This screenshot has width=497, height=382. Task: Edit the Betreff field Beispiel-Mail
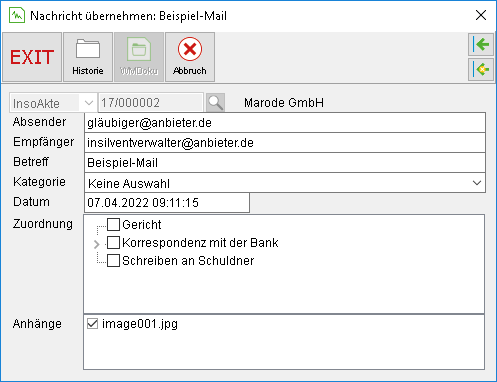click(285, 163)
